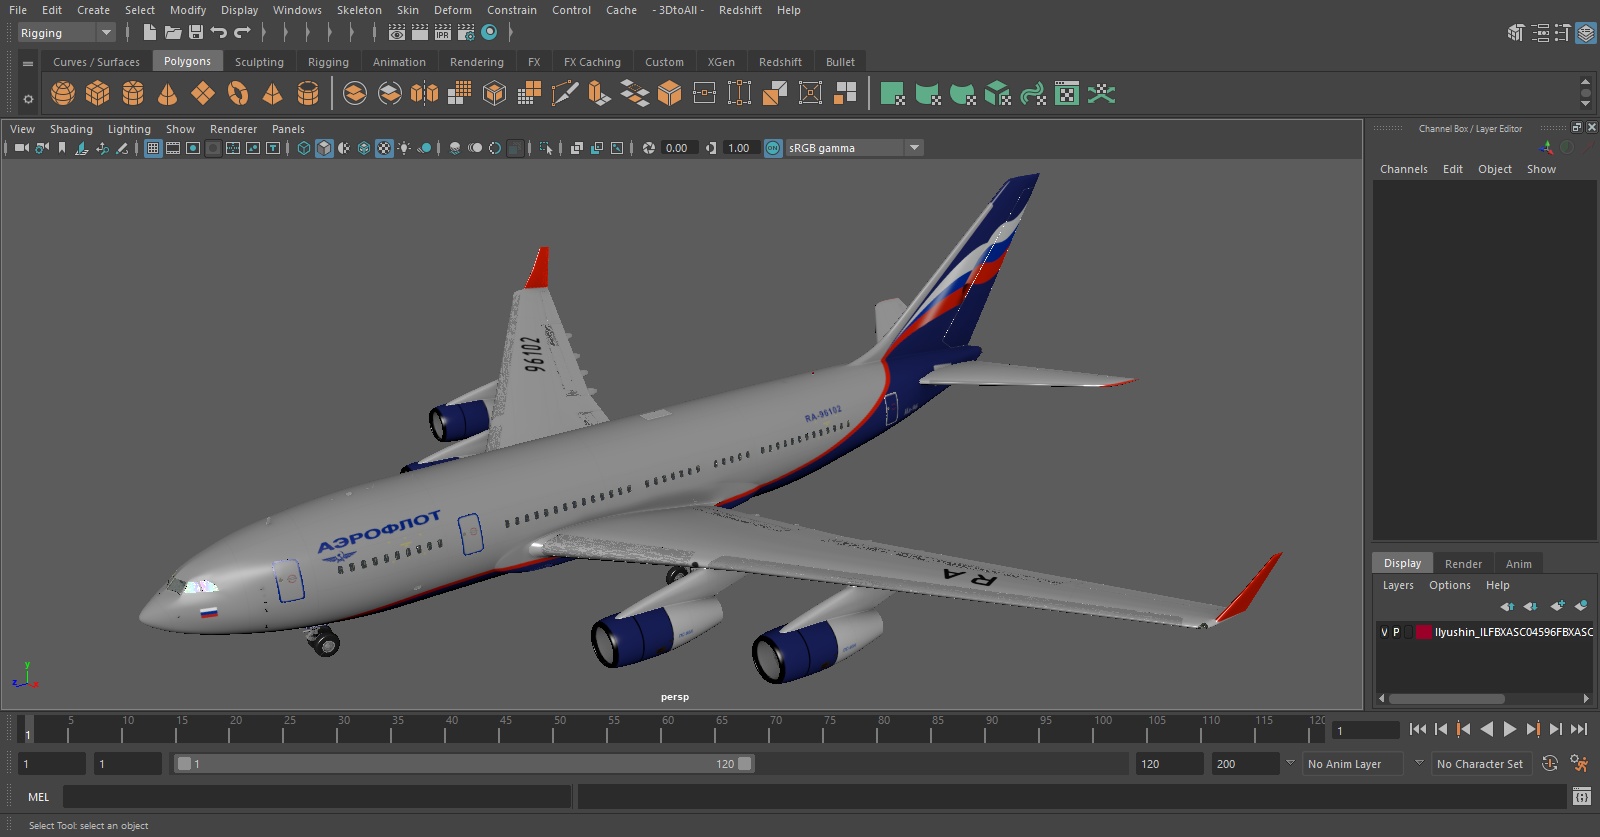Create a polygon cone from shelf
The width and height of the screenshot is (1600, 837).
click(x=168, y=94)
